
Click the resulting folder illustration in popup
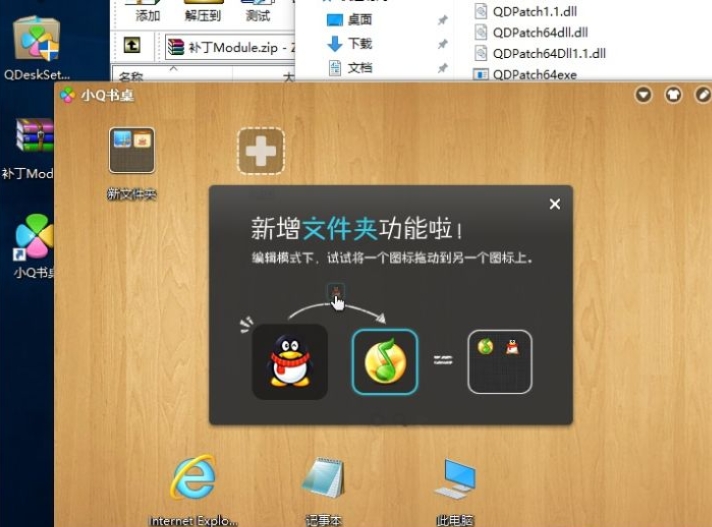pyautogui.click(x=499, y=362)
